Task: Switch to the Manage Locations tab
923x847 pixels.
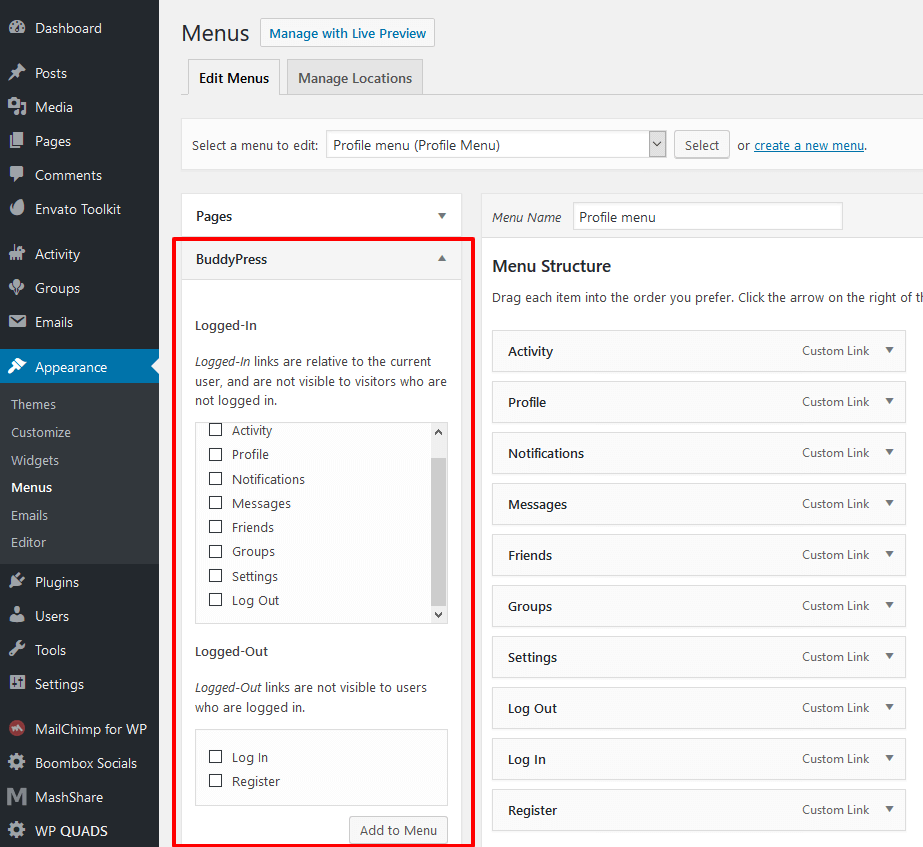Action: 355,77
